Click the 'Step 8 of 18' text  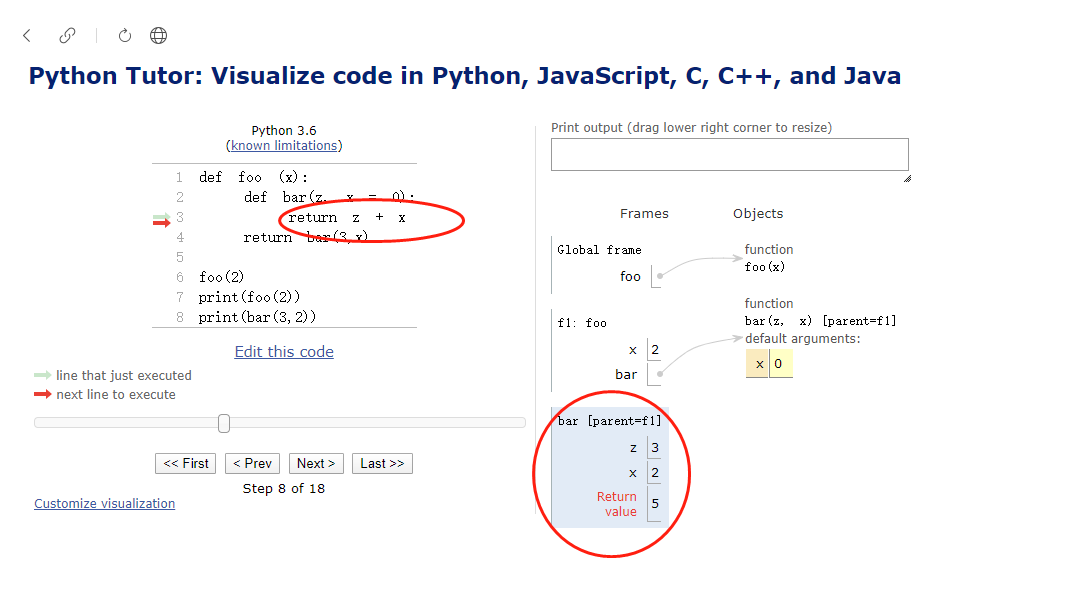coord(284,489)
